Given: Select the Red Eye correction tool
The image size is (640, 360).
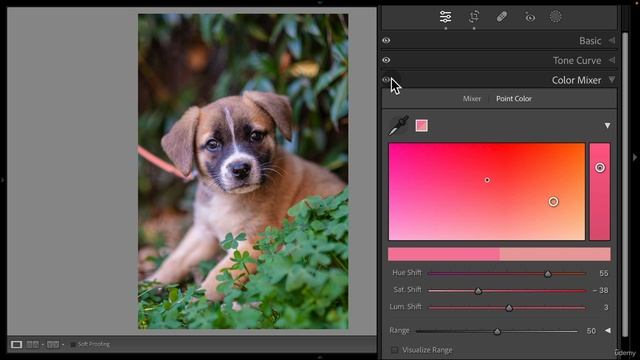Looking at the screenshot, I should (529, 17).
